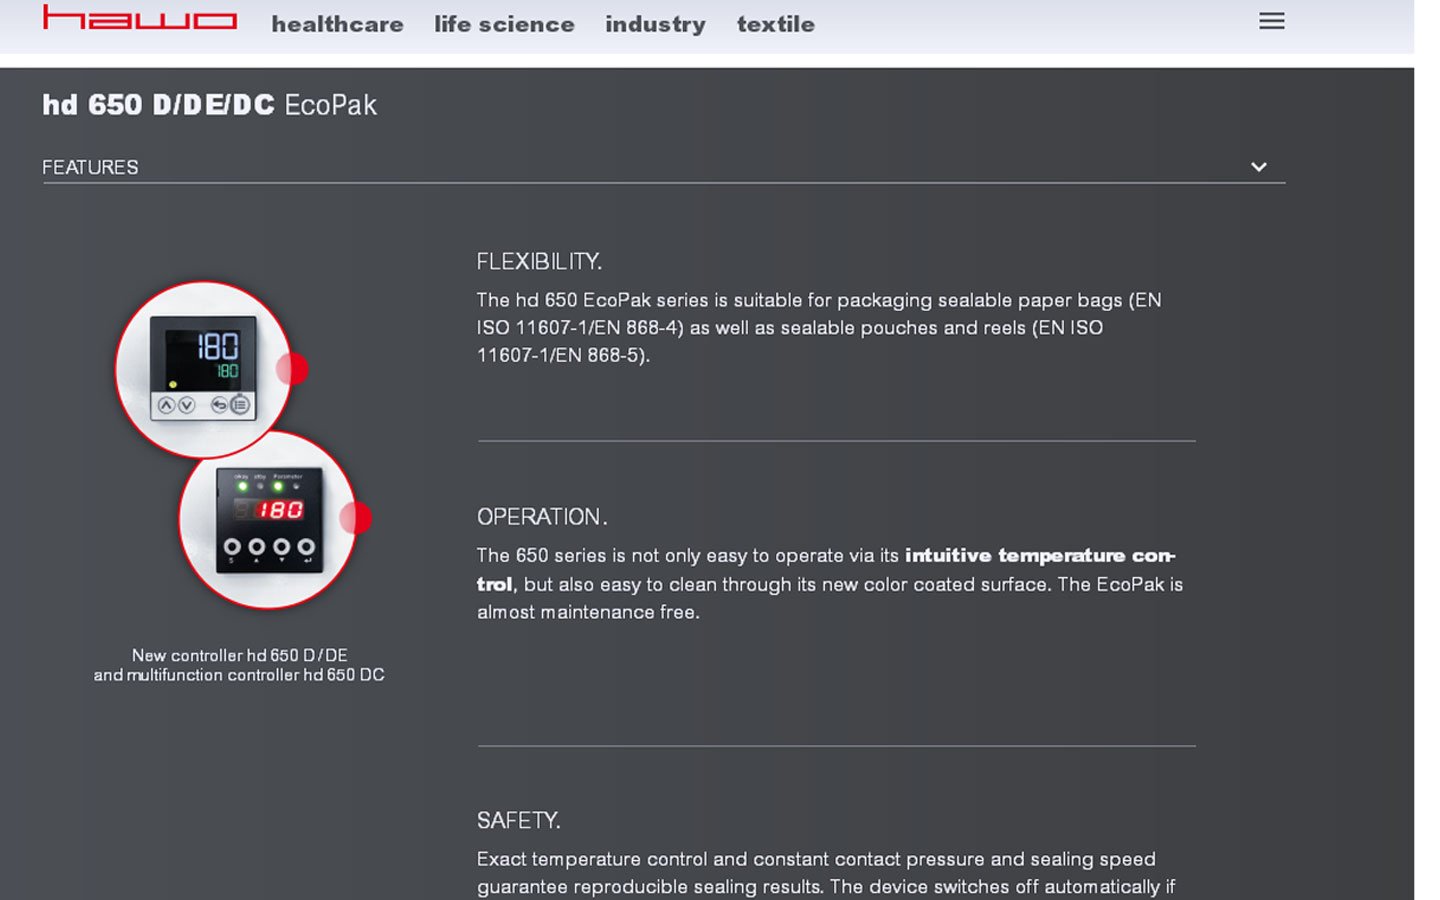Image resolution: width=1440 pixels, height=900 pixels.
Task: Click the SAFETY heading
Action: coord(518,821)
